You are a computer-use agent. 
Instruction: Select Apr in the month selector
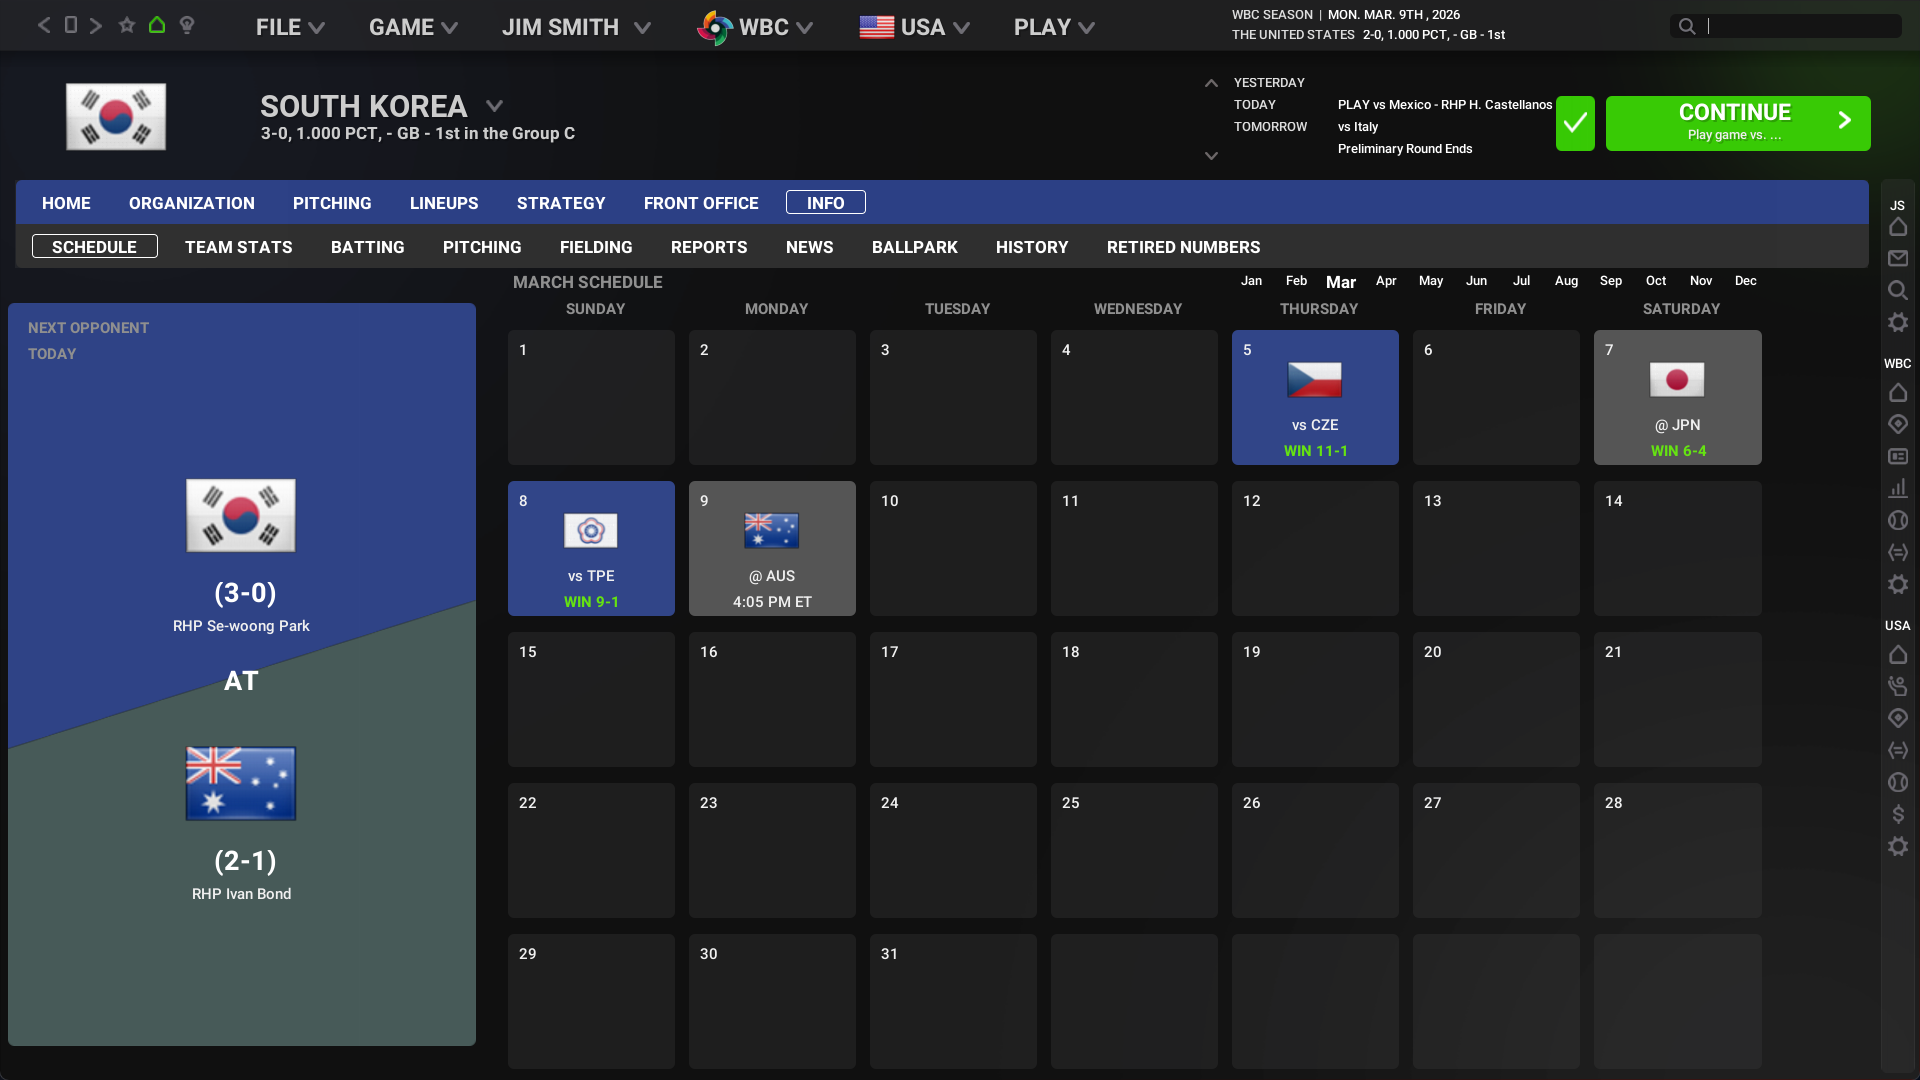(1385, 281)
